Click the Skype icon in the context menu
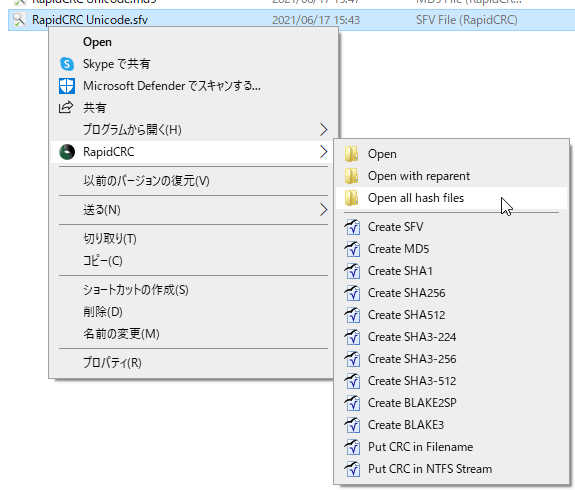 click(67, 64)
